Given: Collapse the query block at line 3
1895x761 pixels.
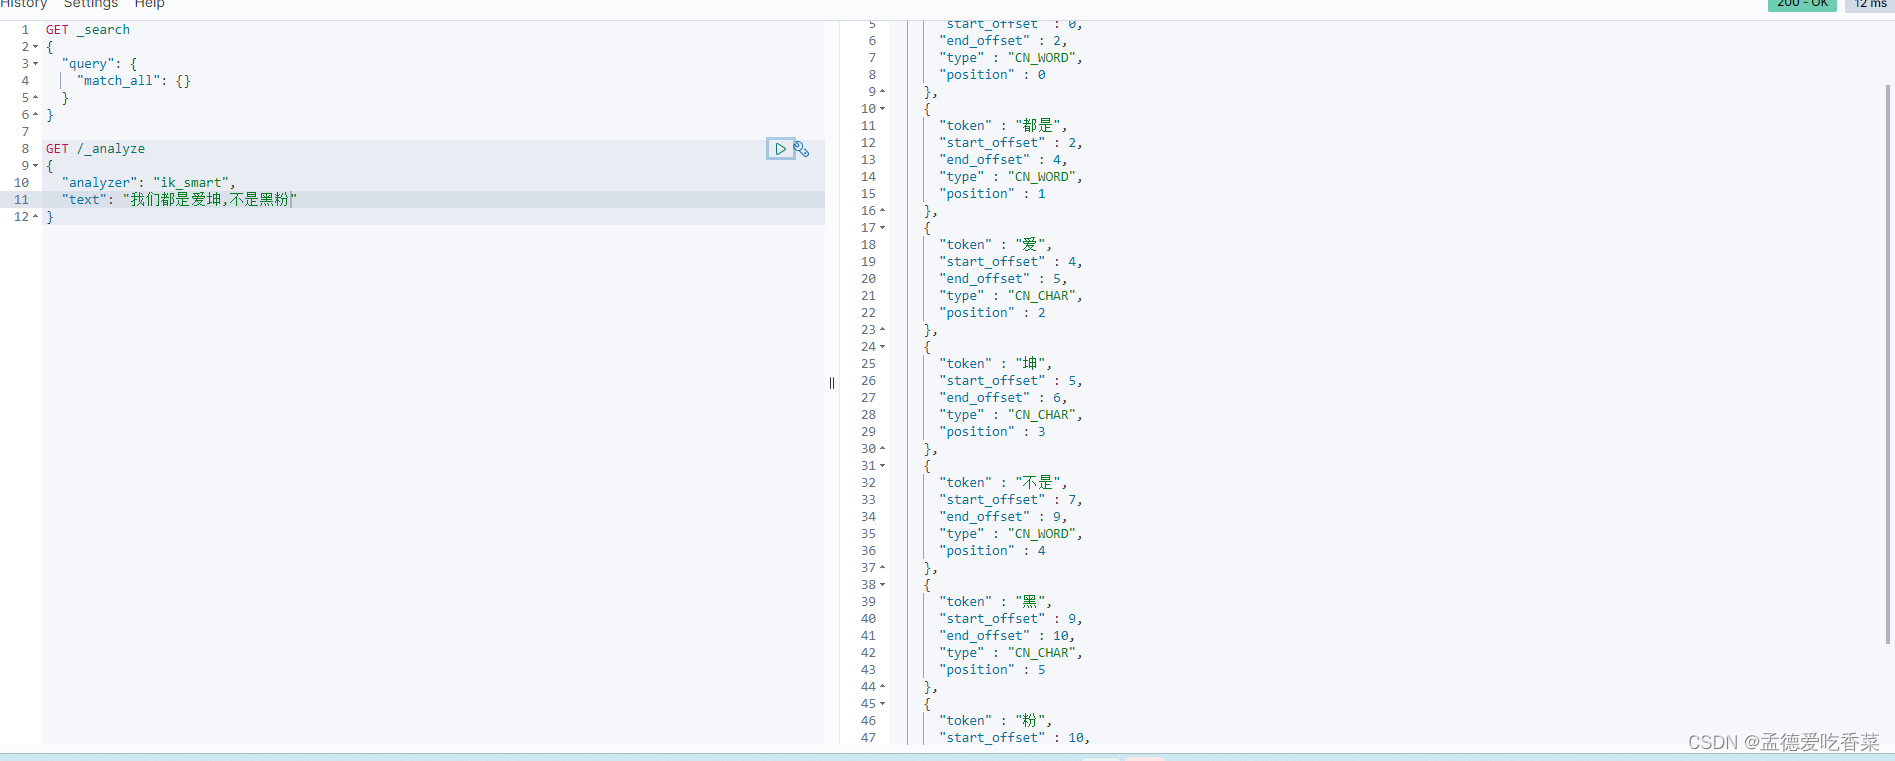Looking at the screenshot, I should pyautogui.click(x=36, y=64).
